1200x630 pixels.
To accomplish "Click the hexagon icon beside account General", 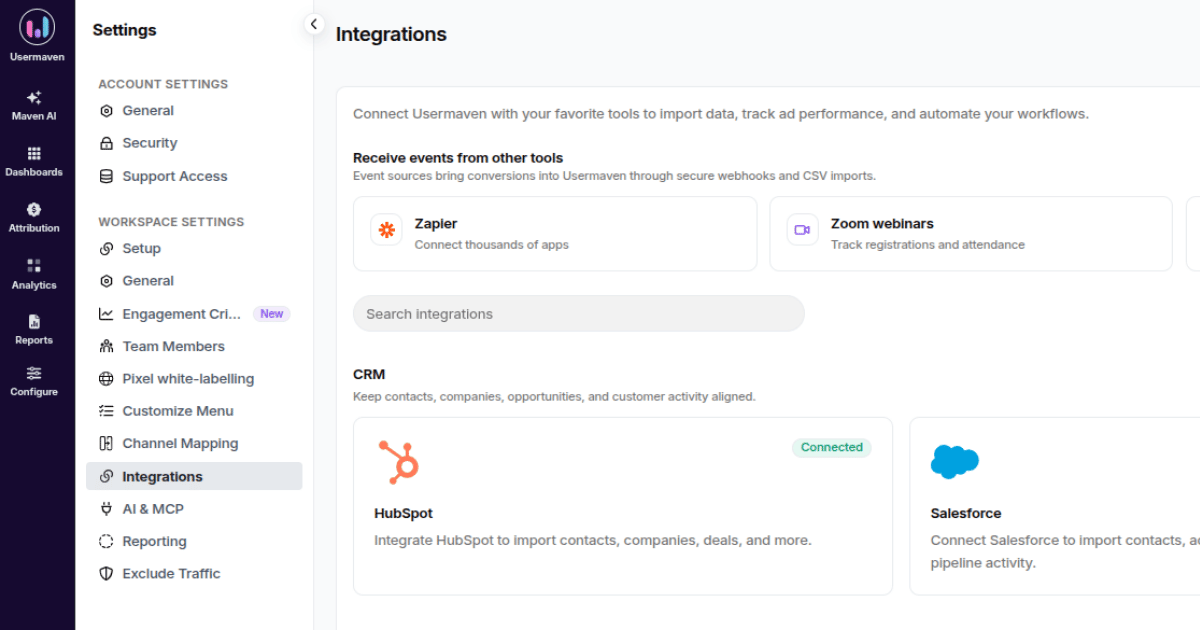I will click(x=106, y=111).
